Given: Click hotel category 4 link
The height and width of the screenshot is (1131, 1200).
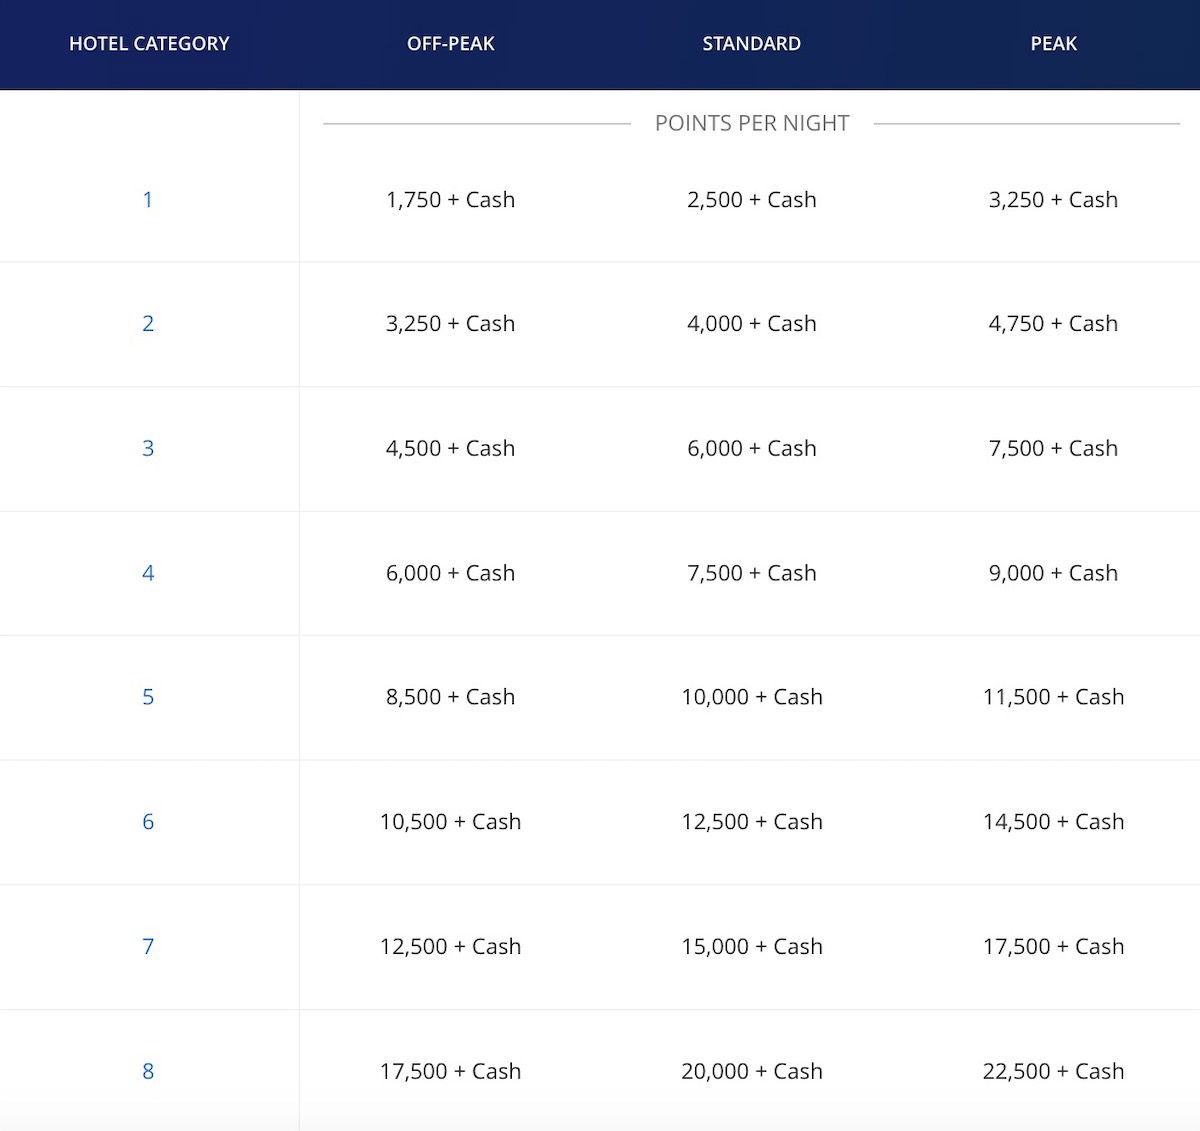Looking at the screenshot, I should [148, 573].
